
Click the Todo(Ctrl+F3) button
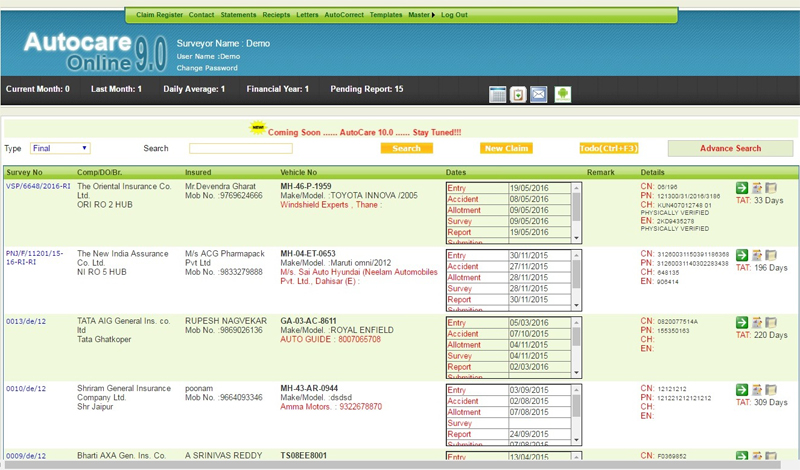tap(609, 149)
